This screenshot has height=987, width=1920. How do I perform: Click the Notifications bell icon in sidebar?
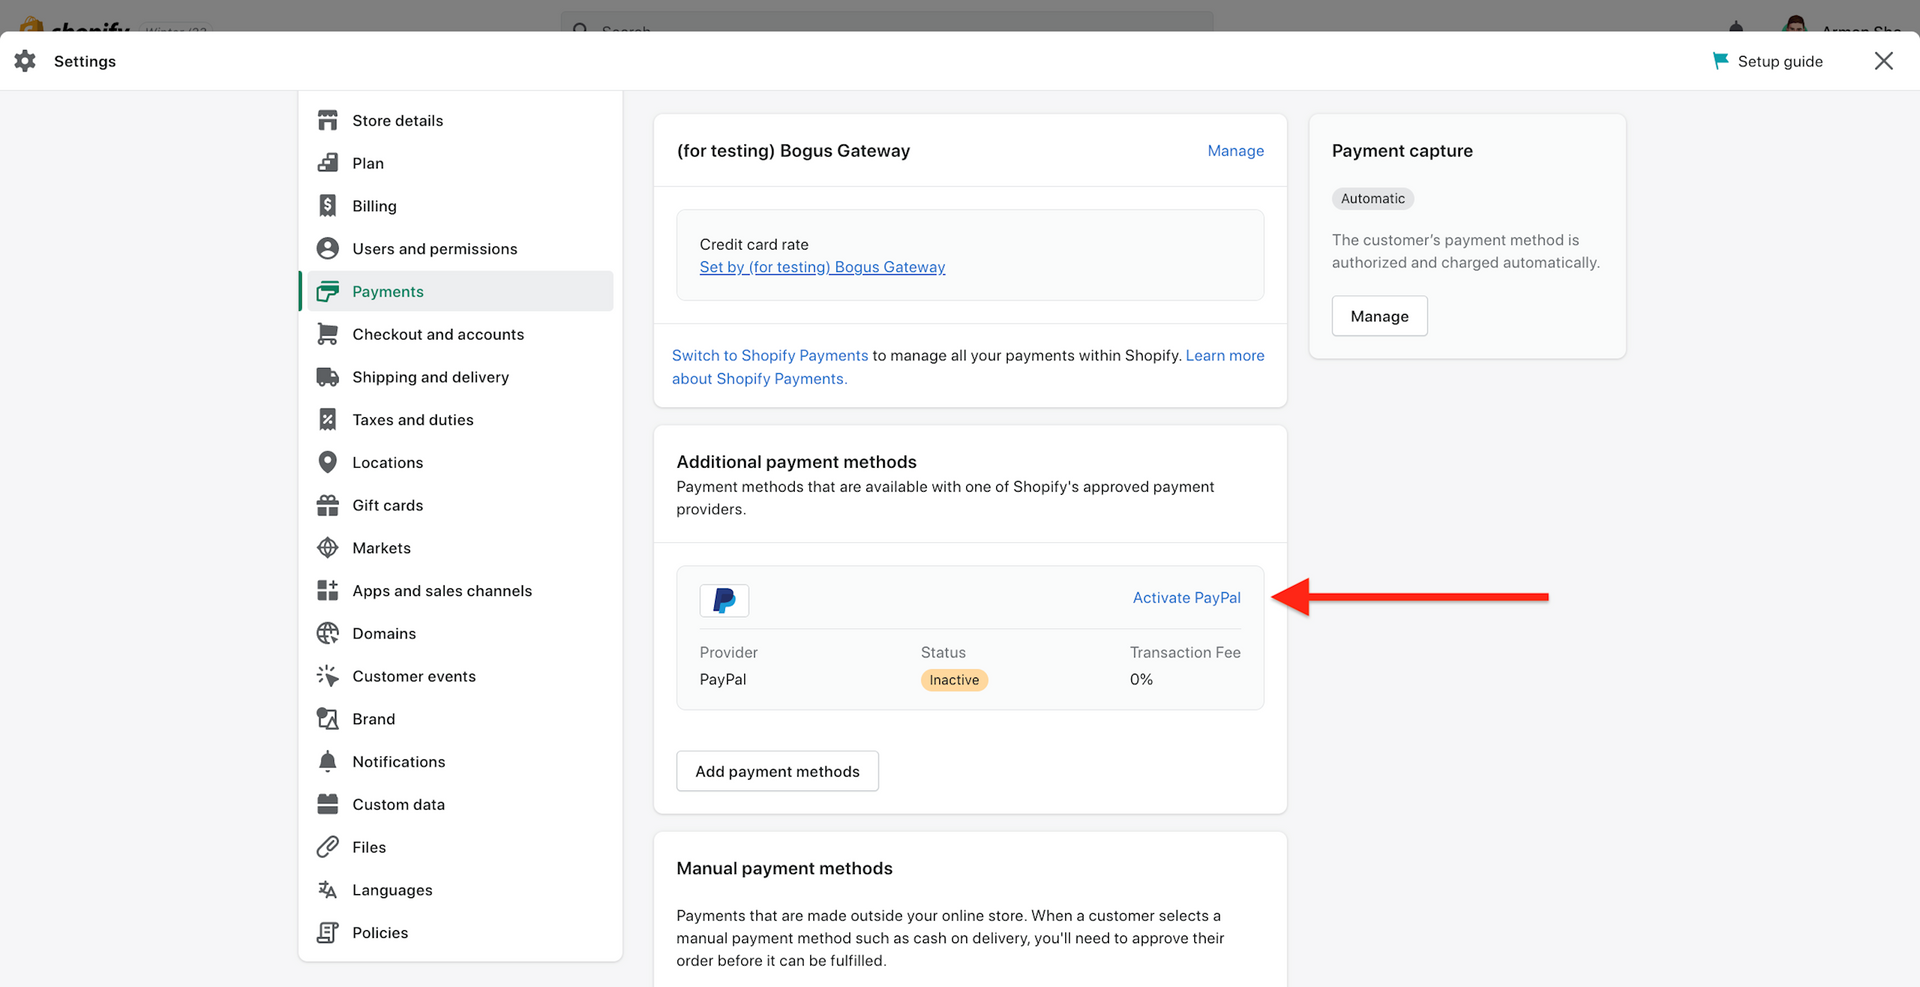click(x=327, y=762)
